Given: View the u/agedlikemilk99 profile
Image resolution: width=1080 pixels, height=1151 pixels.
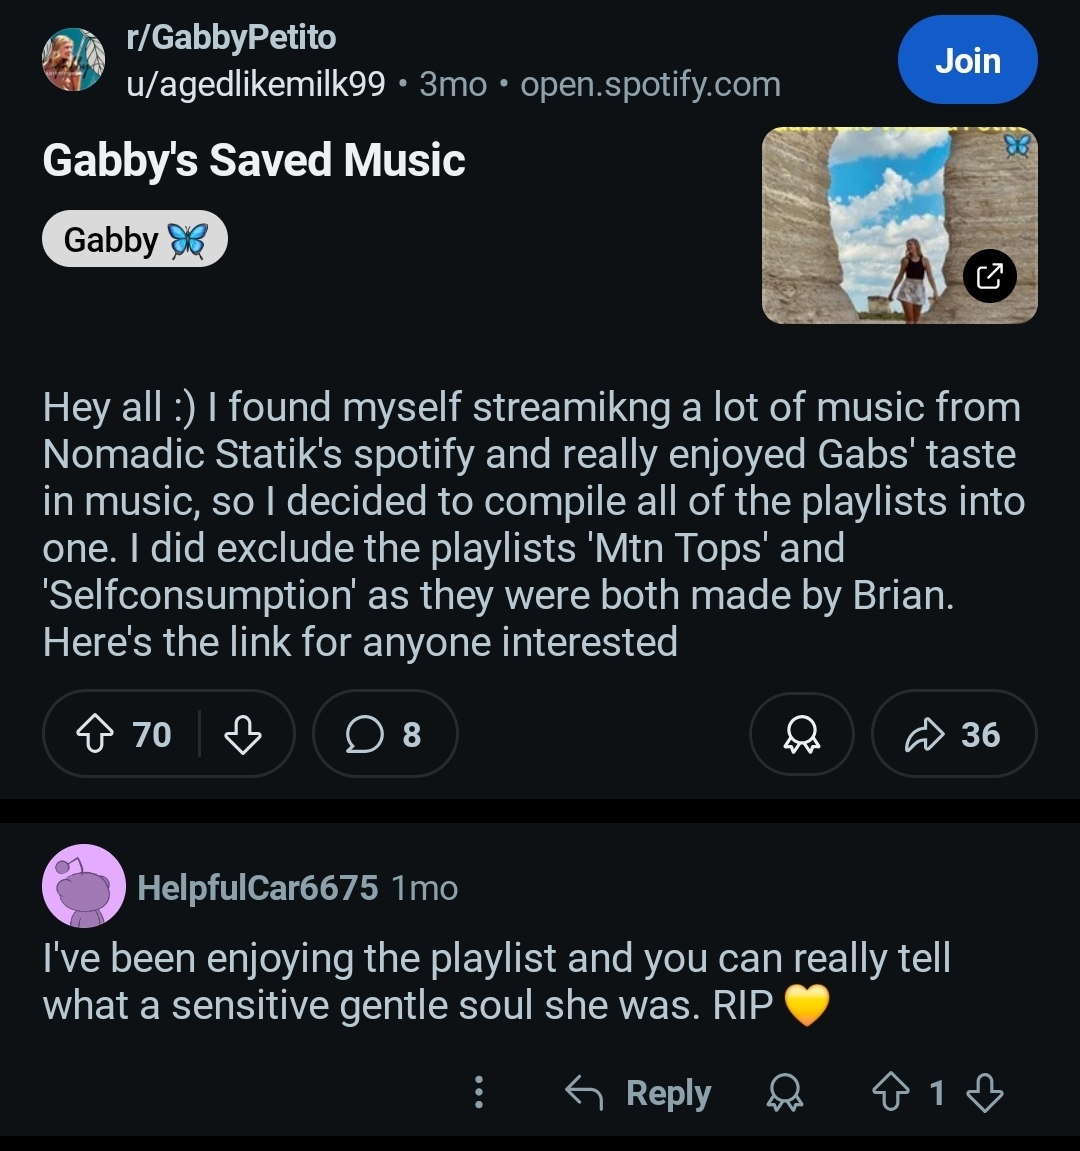Looking at the screenshot, I should click(255, 84).
